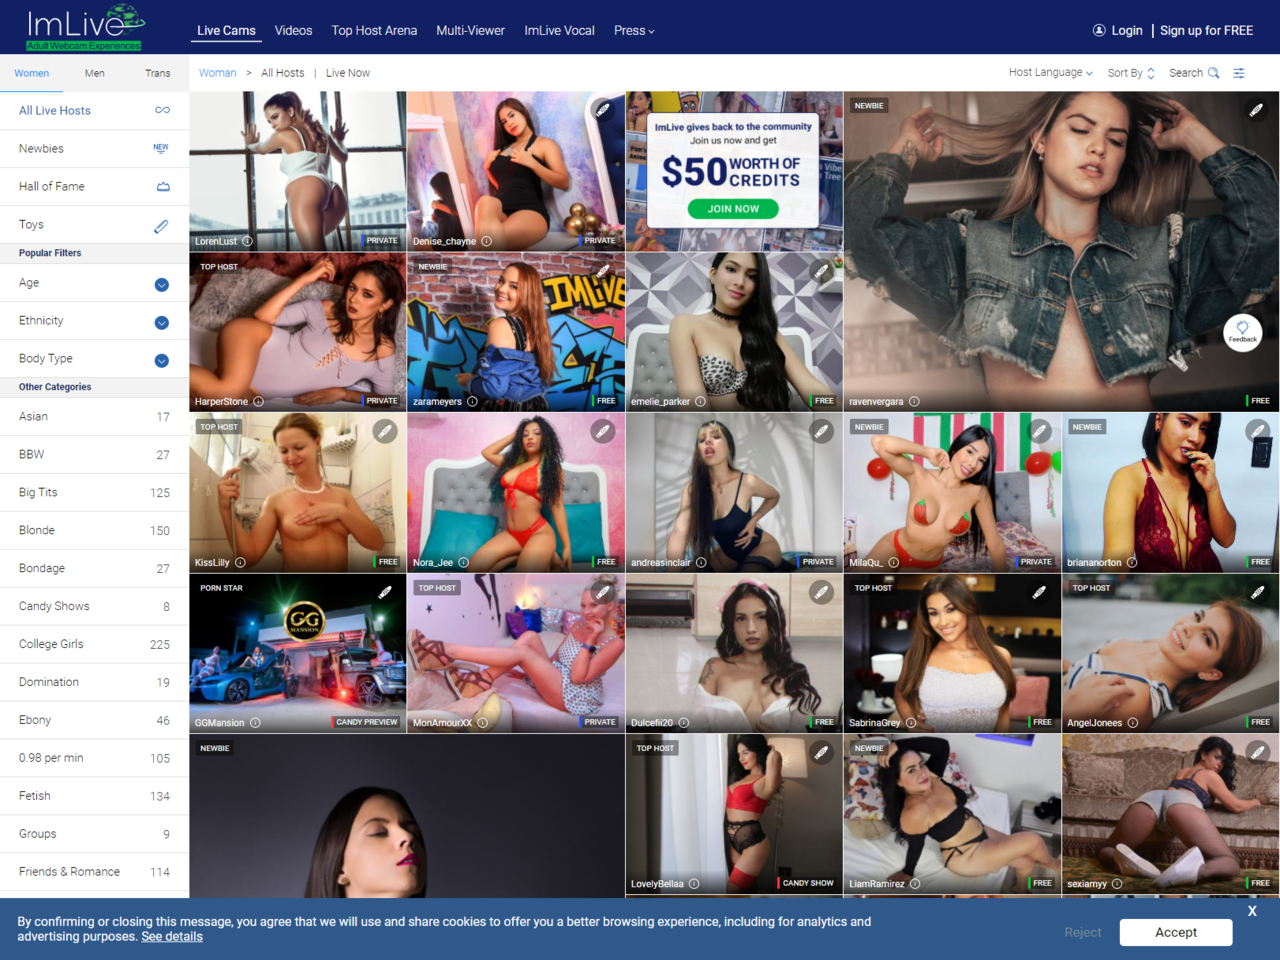The image size is (1280, 960).
Task: Open the ImLive Vocal nav item
Action: tap(559, 31)
